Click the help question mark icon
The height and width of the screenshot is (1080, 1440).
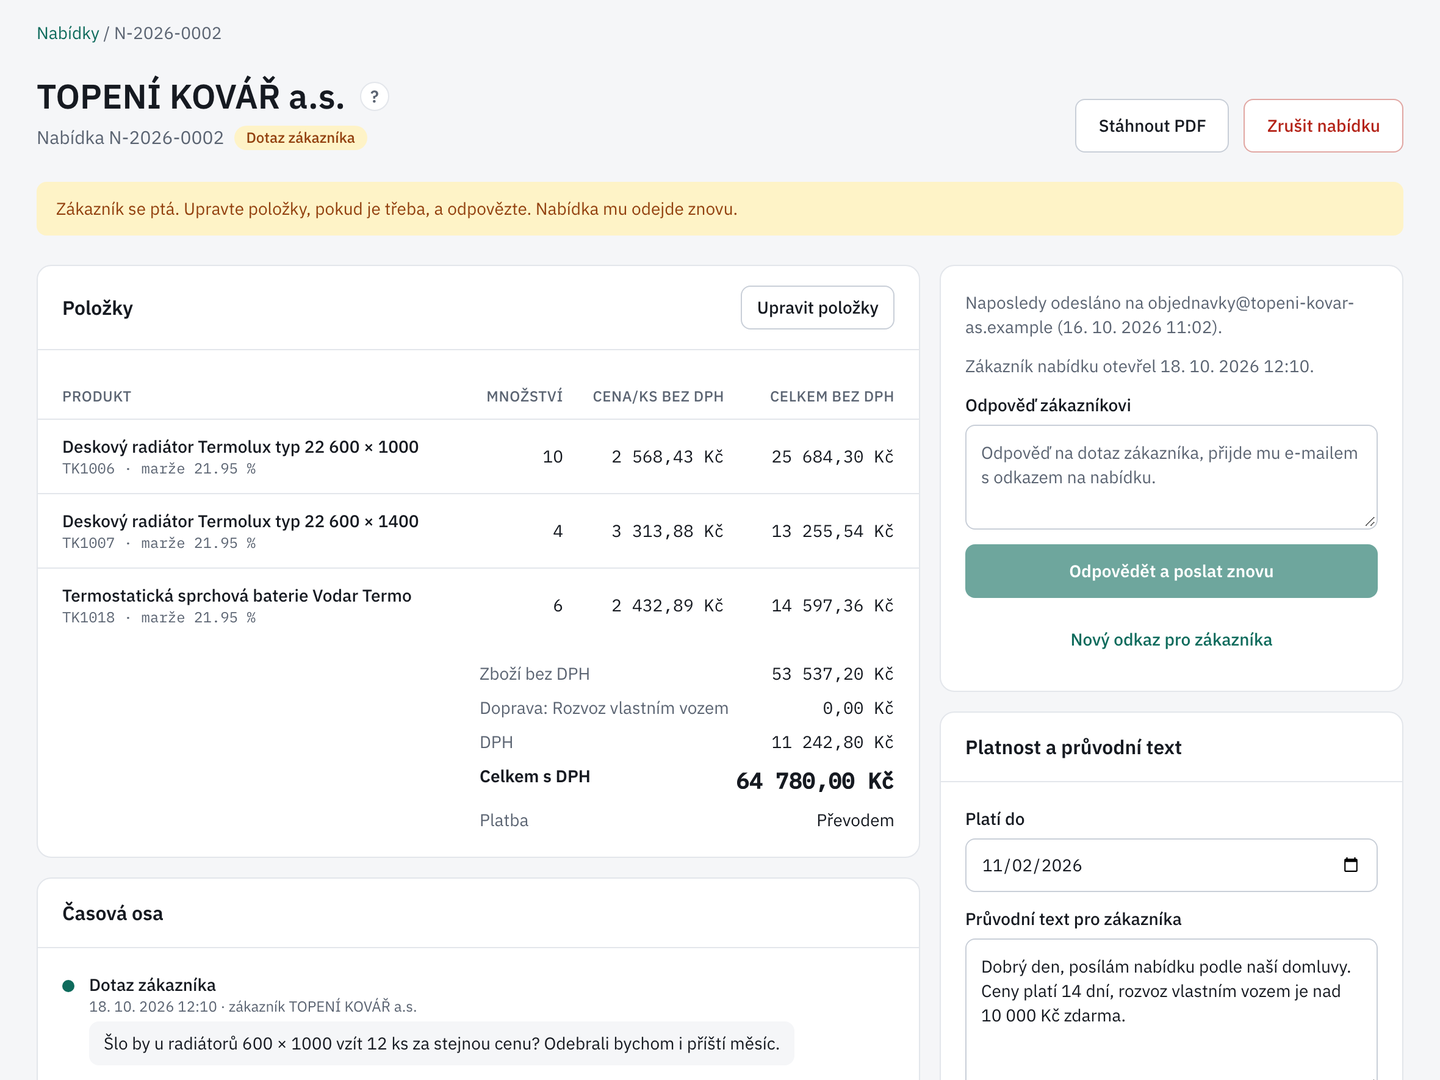[374, 96]
